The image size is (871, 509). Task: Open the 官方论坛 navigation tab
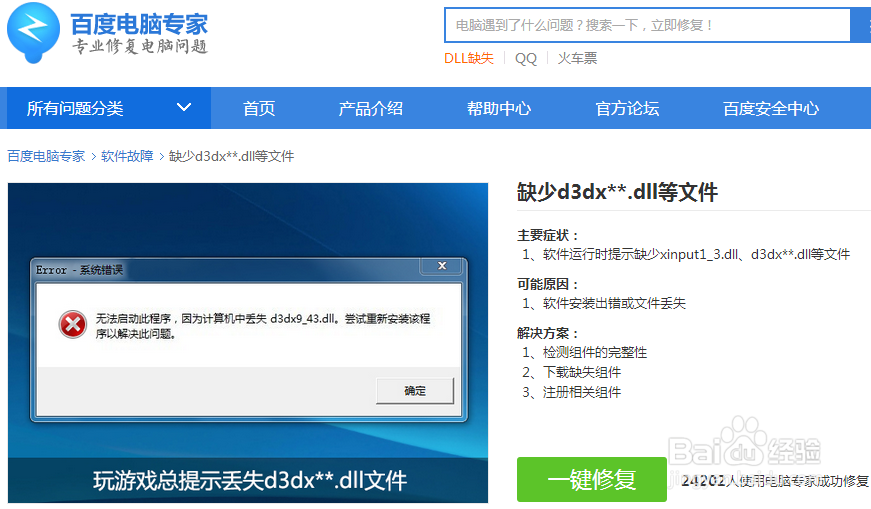pyautogui.click(x=627, y=108)
